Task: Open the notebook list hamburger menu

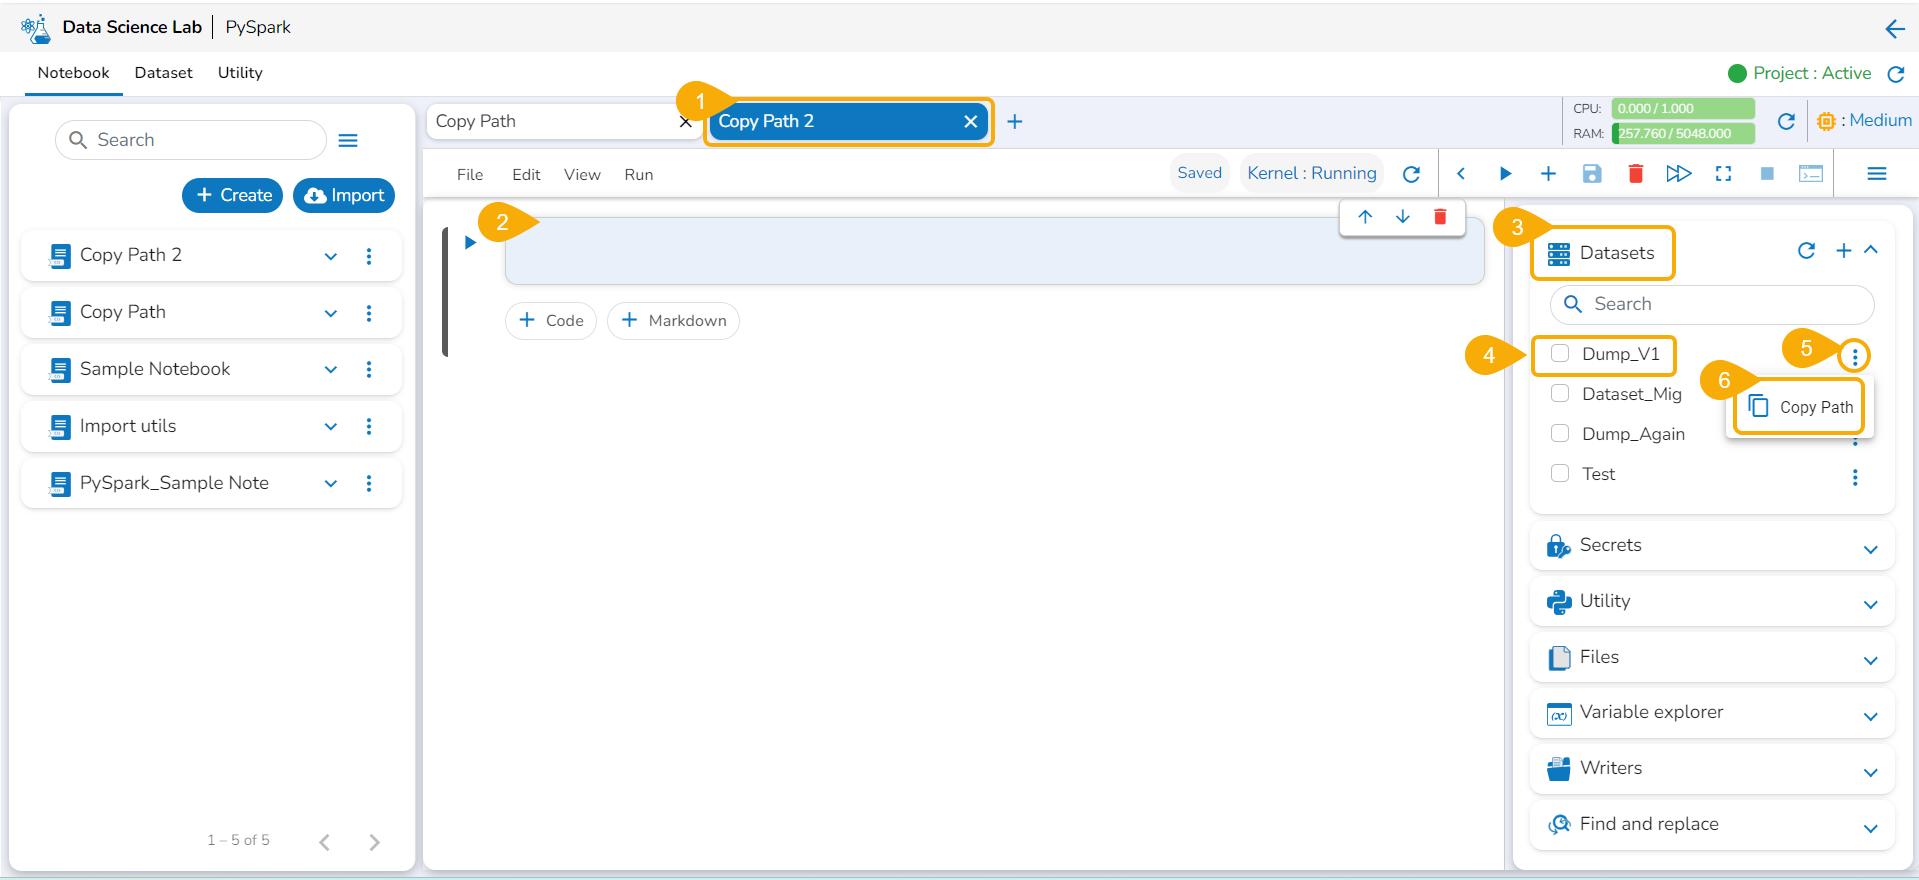Action: [x=348, y=141]
